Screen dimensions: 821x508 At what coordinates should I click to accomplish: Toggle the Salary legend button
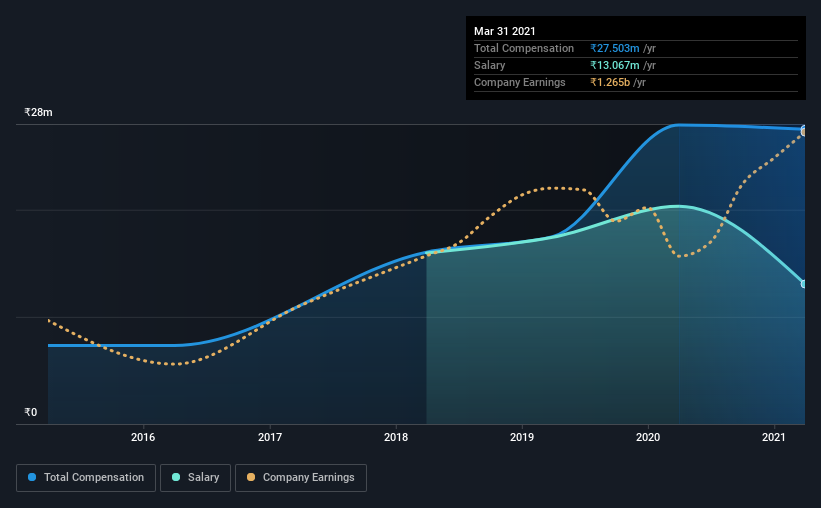pos(195,478)
